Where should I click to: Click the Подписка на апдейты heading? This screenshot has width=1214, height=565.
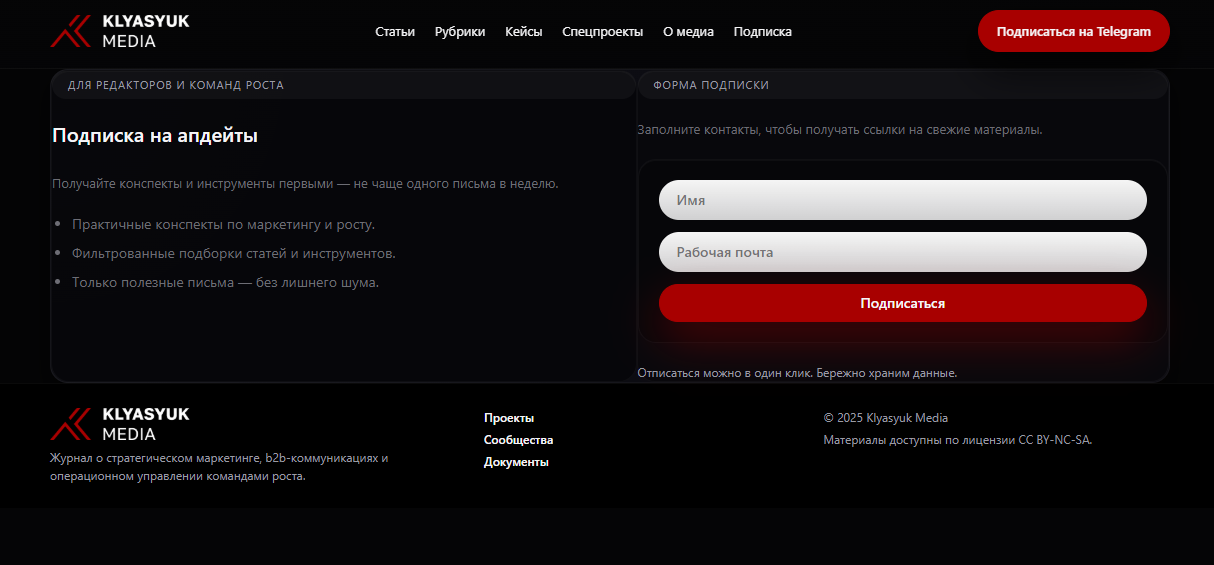[x=155, y=136]
